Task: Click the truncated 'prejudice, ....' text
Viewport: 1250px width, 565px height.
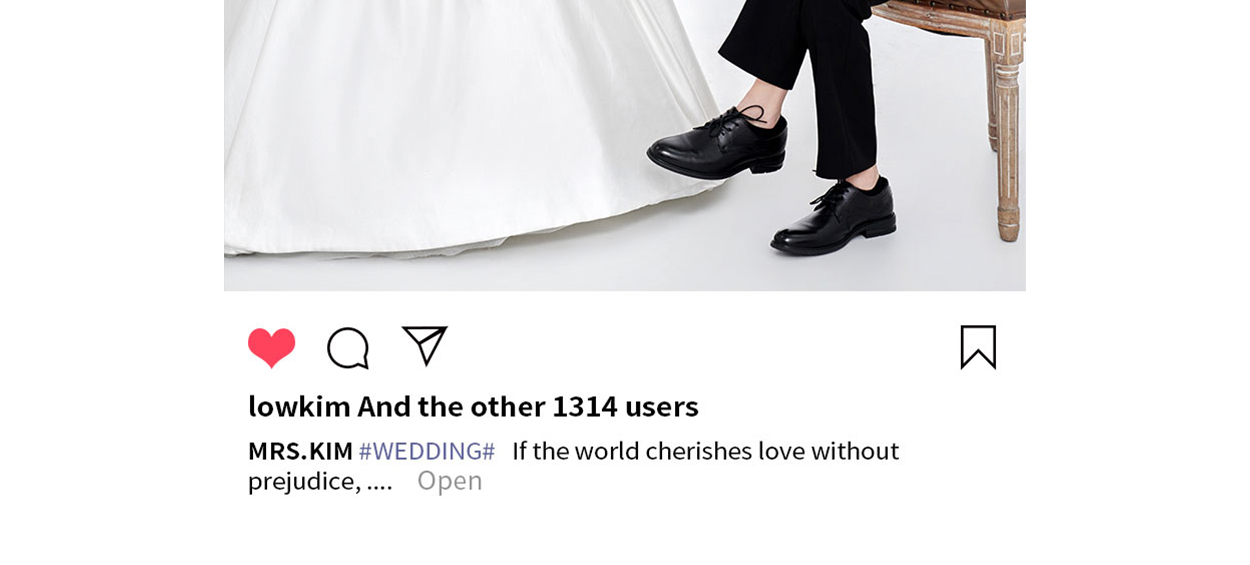Action: pyautogui.click(x=320, y=481)
